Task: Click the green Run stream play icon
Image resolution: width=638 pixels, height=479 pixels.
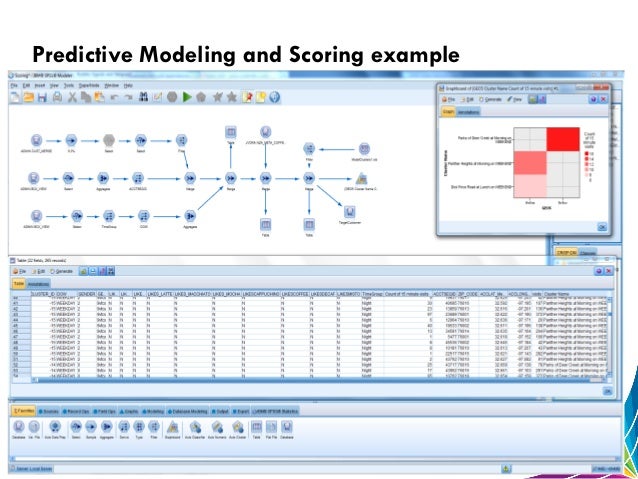Action: coord(187,97)
